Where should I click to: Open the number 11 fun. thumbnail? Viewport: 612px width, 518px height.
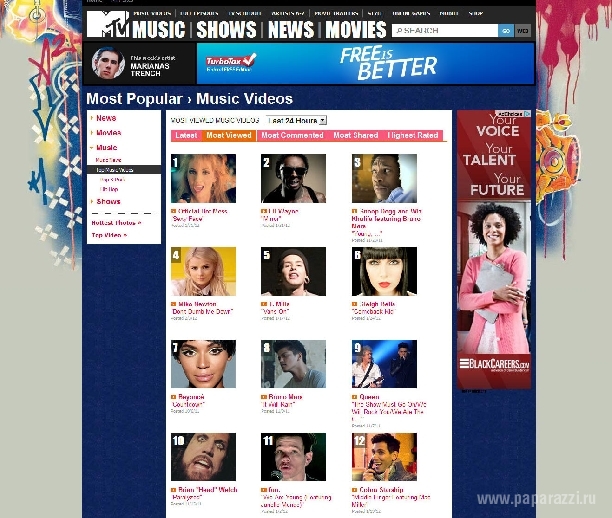(293, 457)
